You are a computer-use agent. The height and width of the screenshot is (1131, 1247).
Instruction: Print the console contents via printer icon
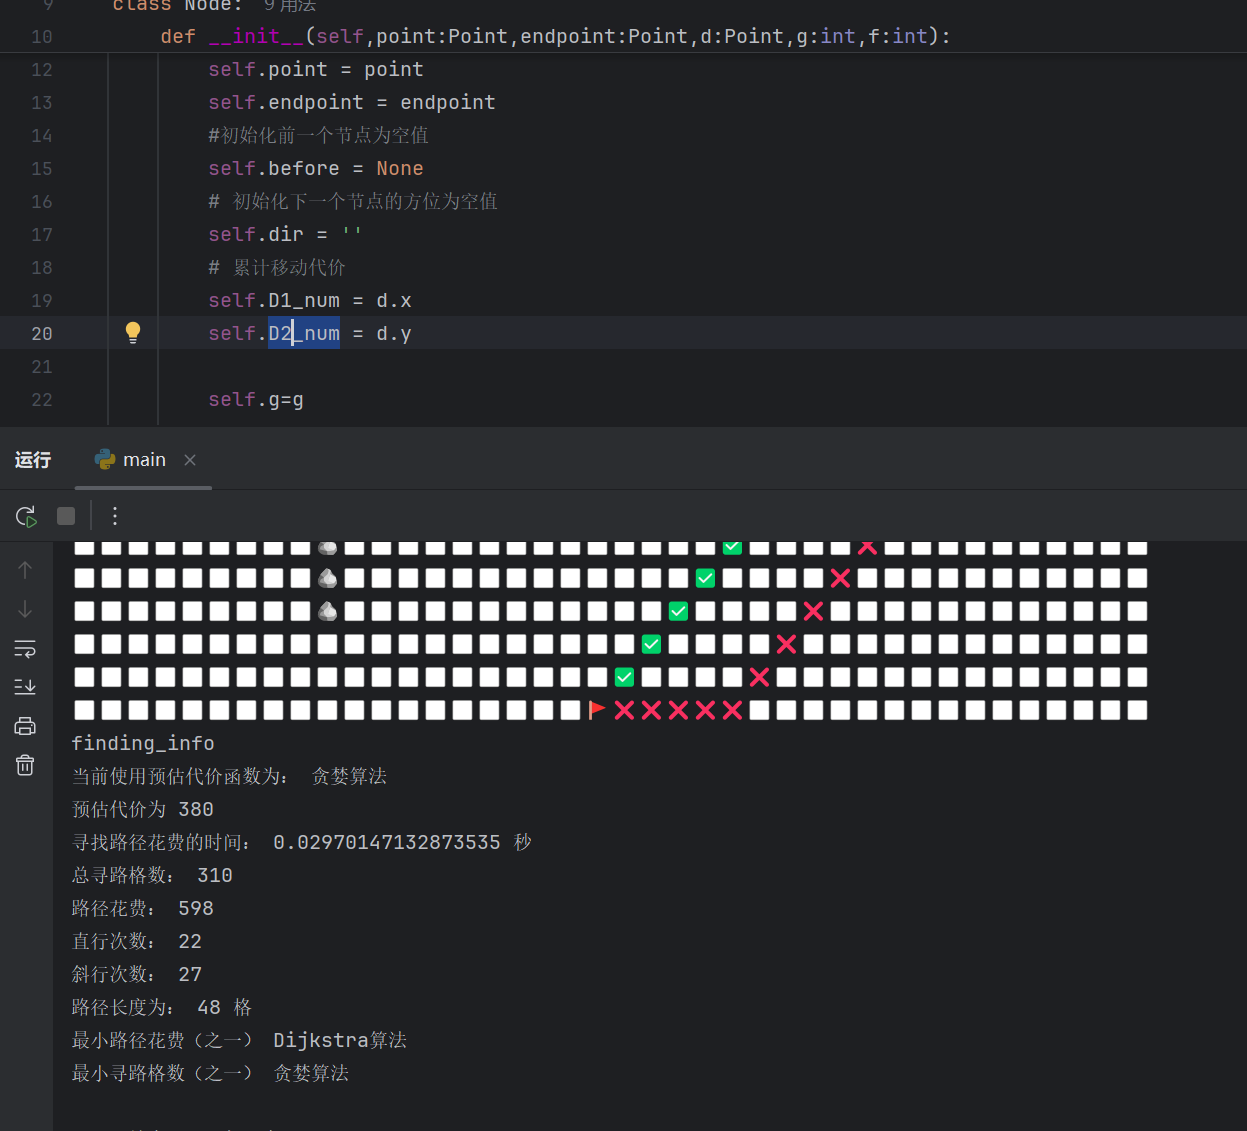pos(25,726)
